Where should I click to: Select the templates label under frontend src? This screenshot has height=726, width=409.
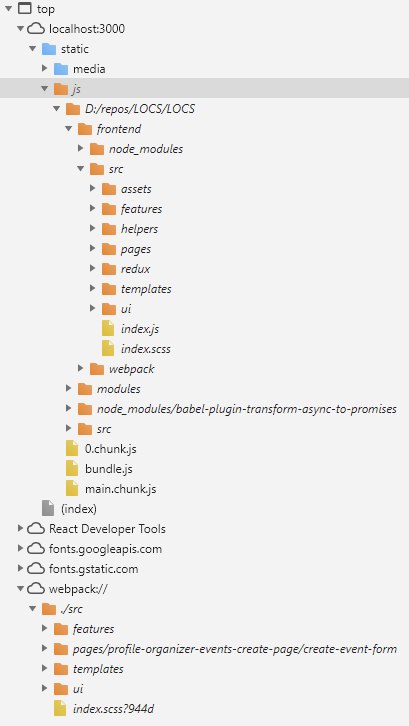[146, 289]
